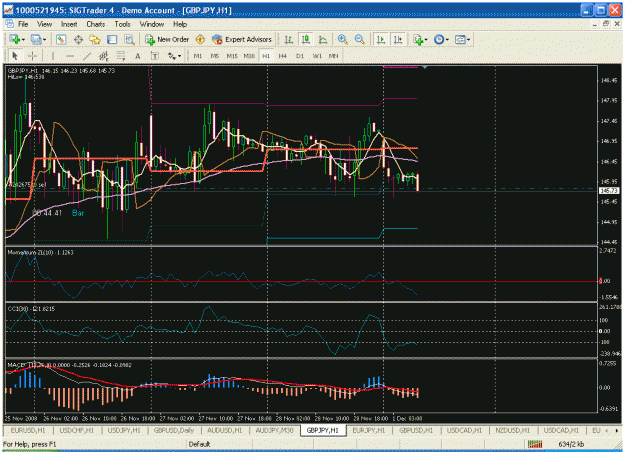Screen dimensions: 625x452
Task: Click the Zoom Out magnifier icon
Action: tap(360, 39)
